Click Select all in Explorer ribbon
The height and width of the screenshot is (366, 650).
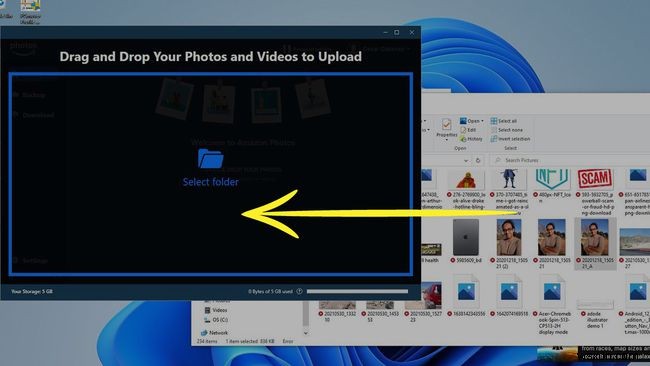[504, 121]
